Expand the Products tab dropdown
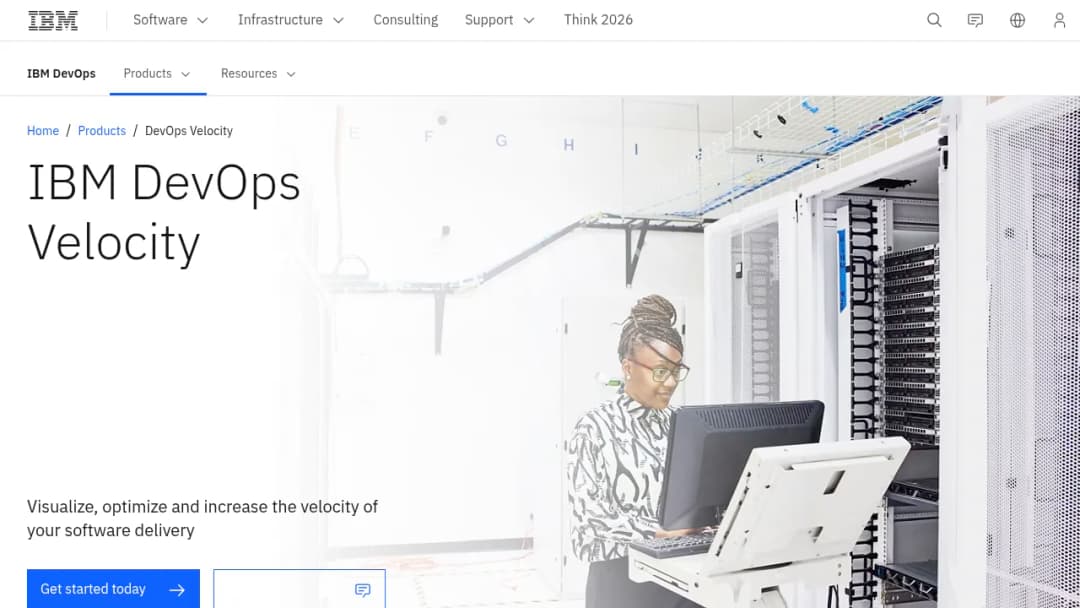 [x=158, y=74]
